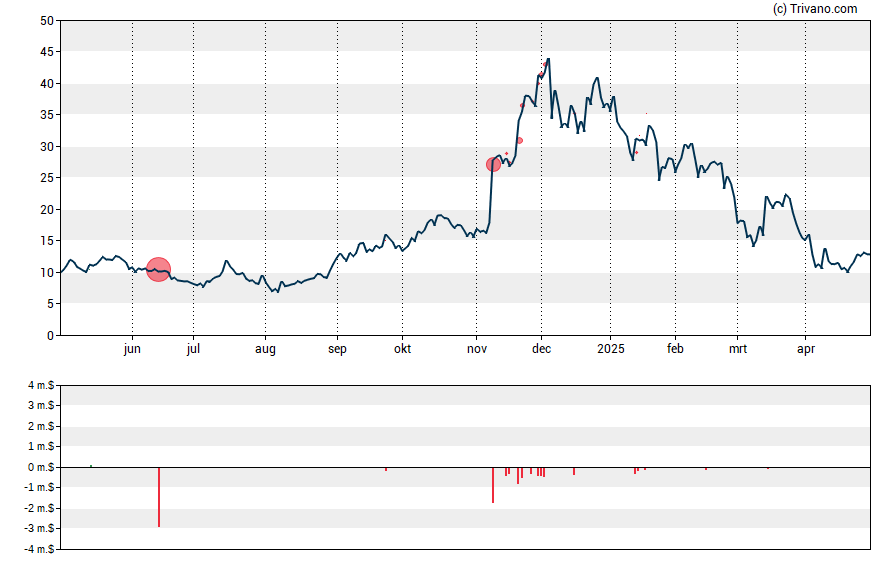This screenshot has width=888, height=565.
Task: Click the '2 m.$' axis label
Action: pos(41,426)
